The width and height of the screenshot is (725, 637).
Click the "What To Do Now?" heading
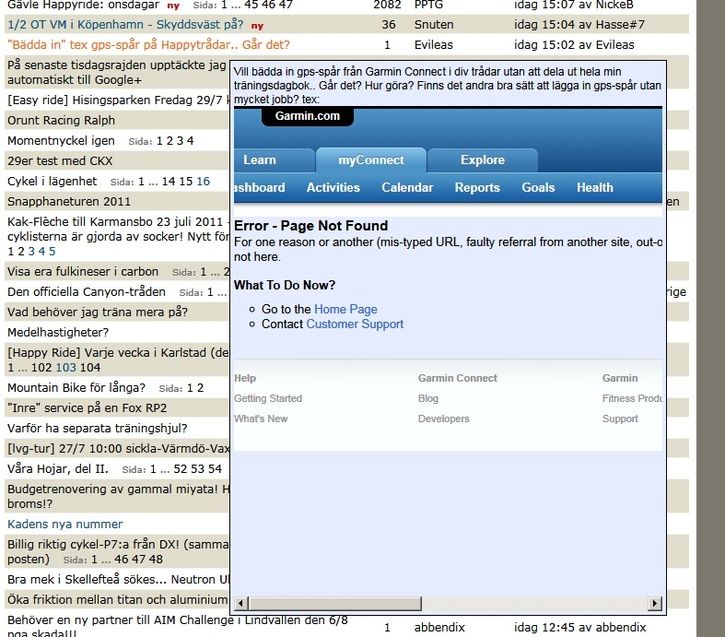pos(284,285)
